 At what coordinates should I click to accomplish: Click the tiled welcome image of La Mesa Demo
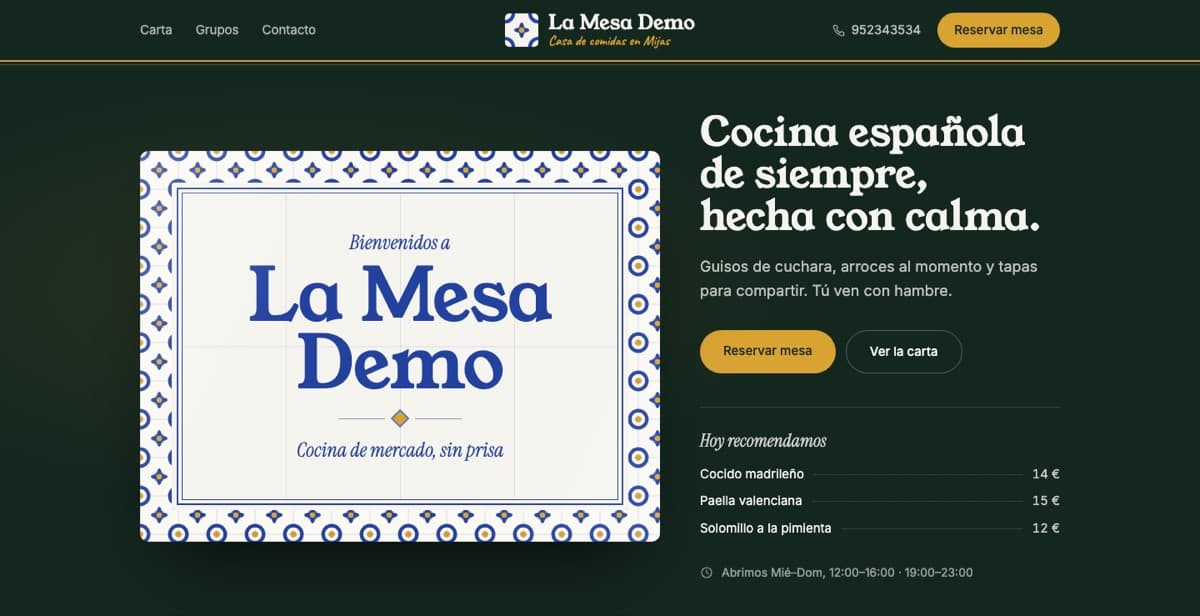(x=400, y=346)
